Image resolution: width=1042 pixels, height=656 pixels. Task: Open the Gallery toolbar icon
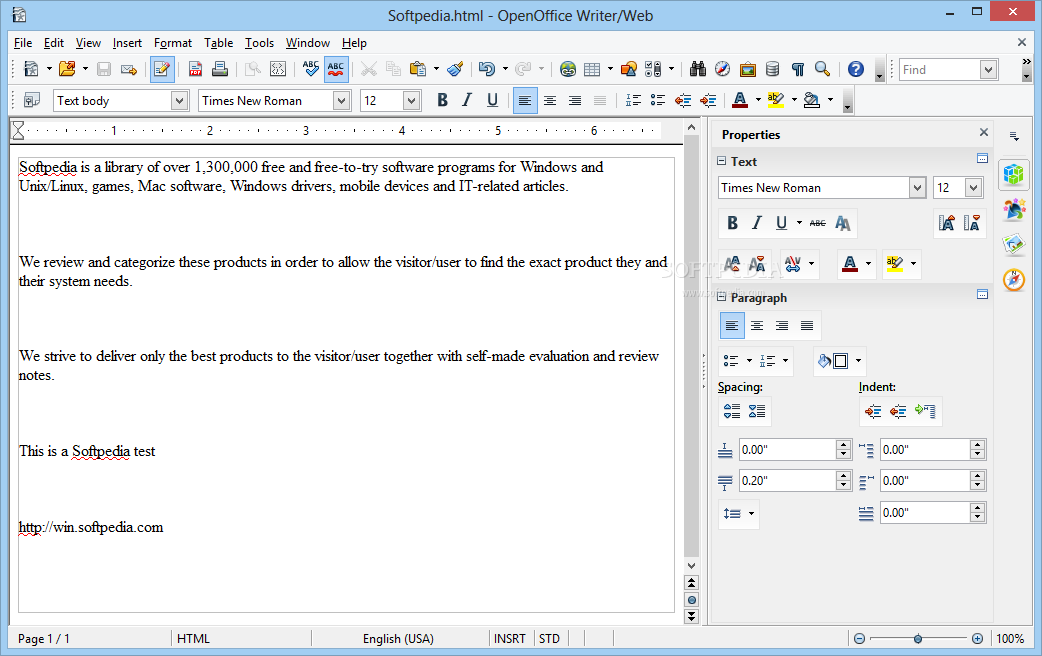click(748, 69)
